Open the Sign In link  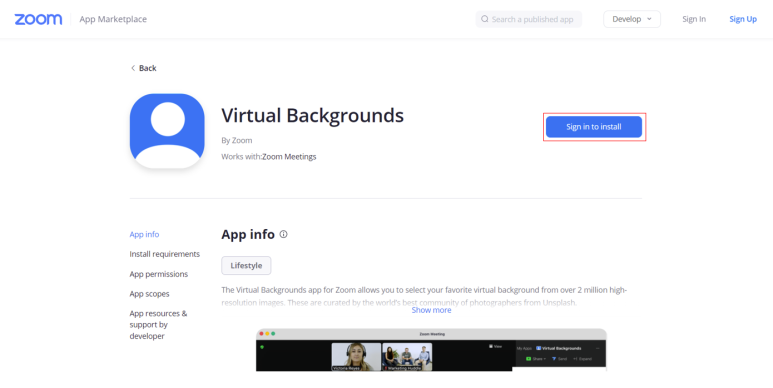point(694,19)
